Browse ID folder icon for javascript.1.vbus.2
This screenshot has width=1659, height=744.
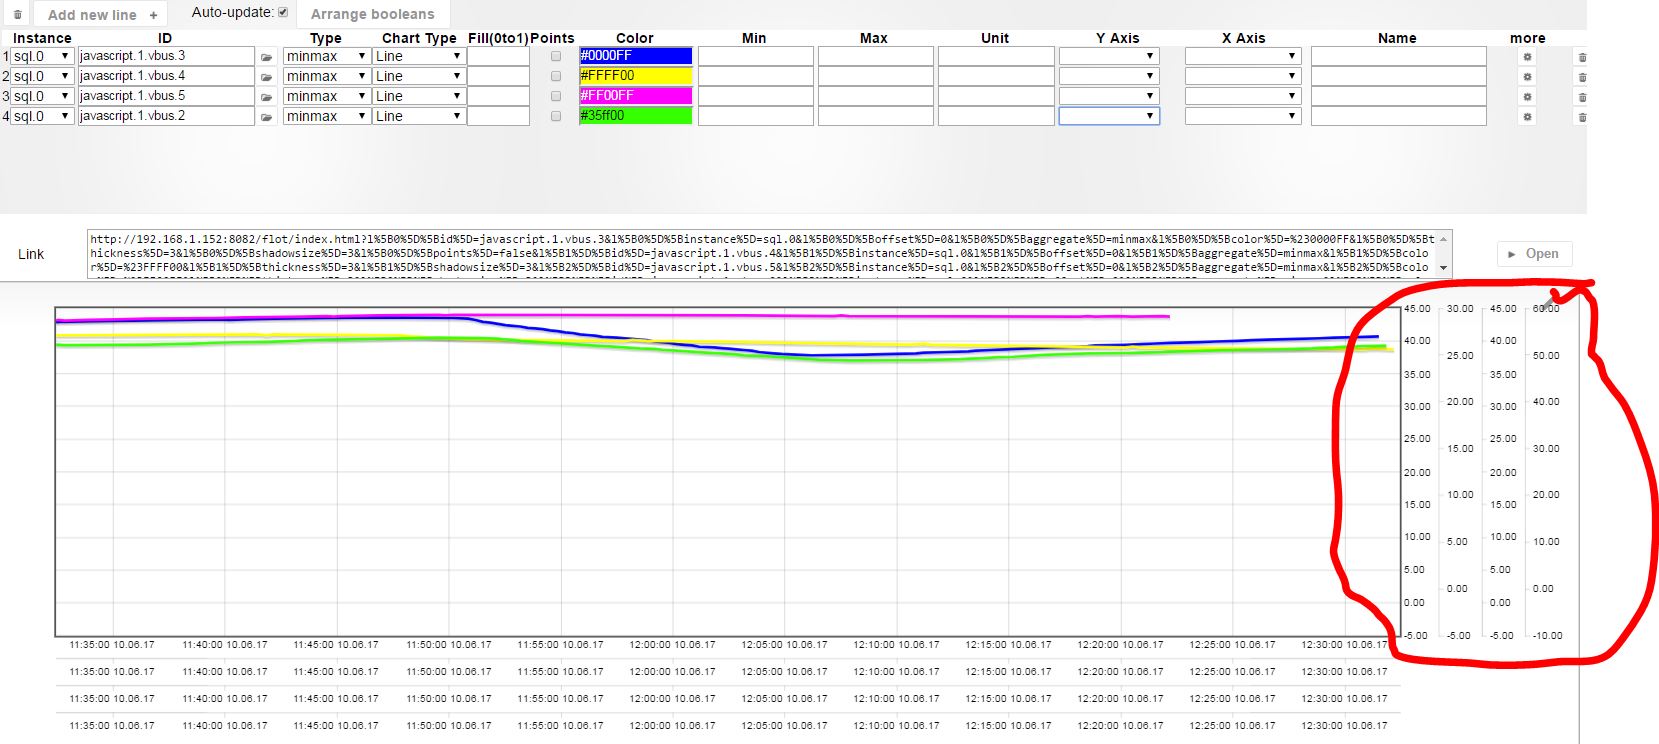point(266,117)
